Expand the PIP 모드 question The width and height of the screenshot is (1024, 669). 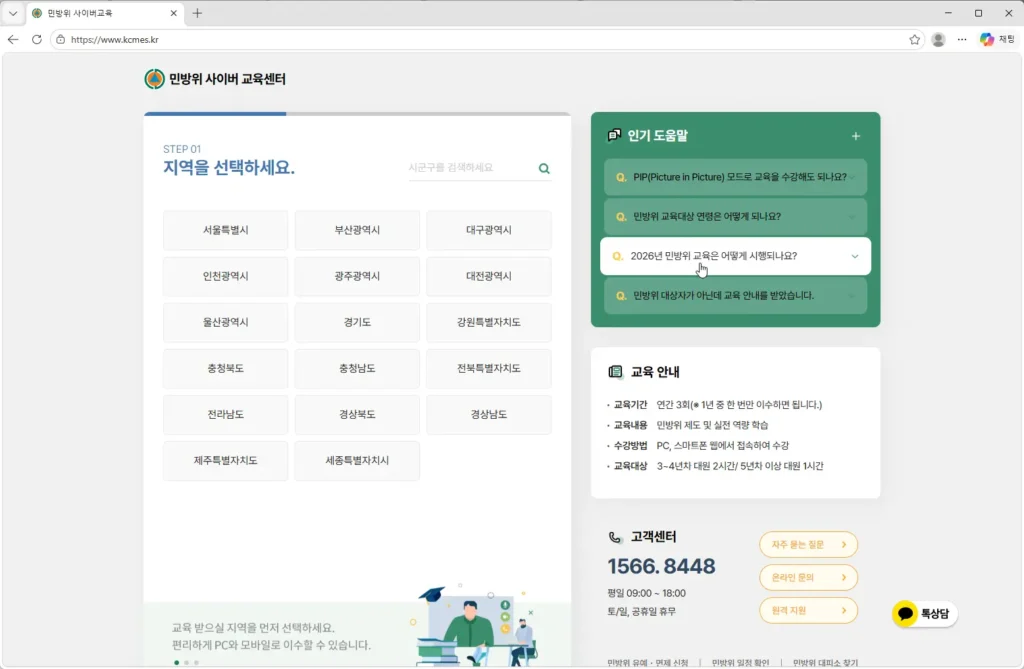[x=735, y=177]
